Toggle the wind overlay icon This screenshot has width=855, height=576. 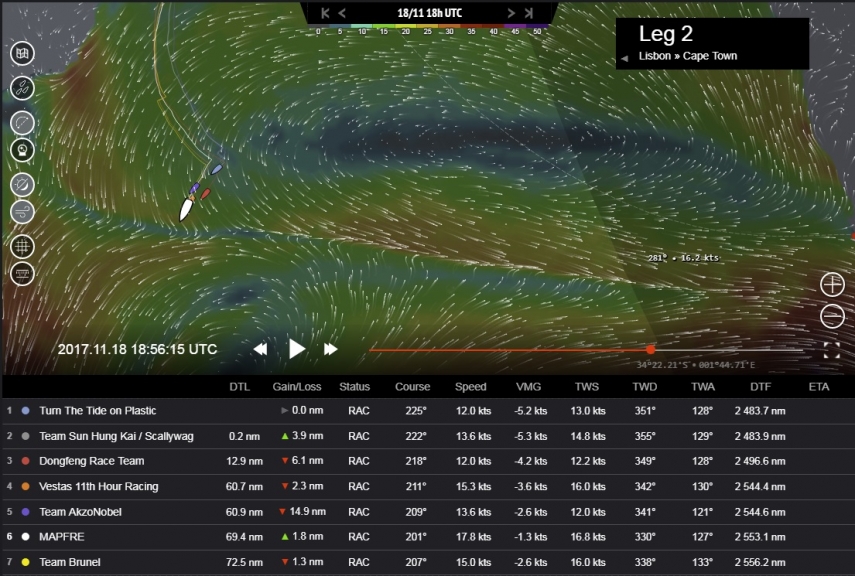pos(22,212)
